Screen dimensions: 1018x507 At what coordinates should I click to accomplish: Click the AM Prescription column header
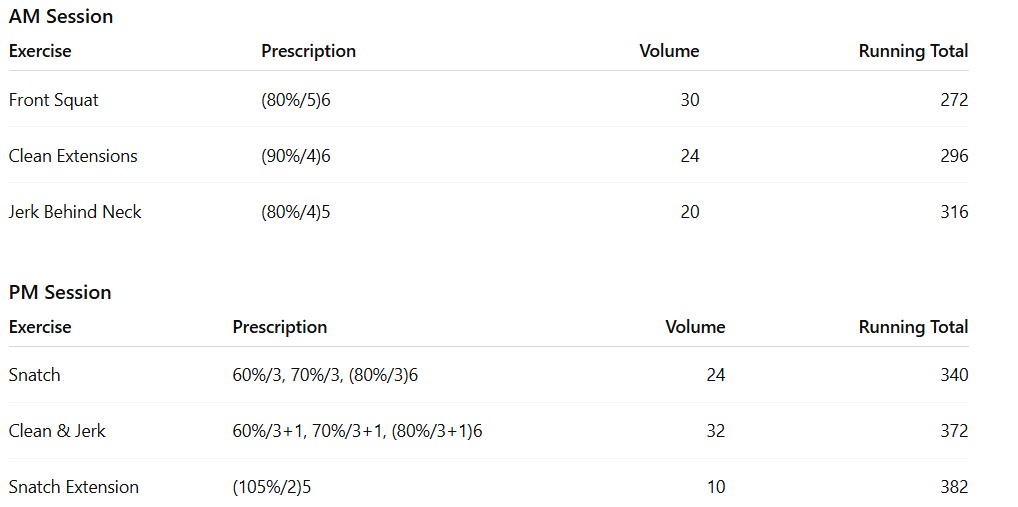(308, 51)
